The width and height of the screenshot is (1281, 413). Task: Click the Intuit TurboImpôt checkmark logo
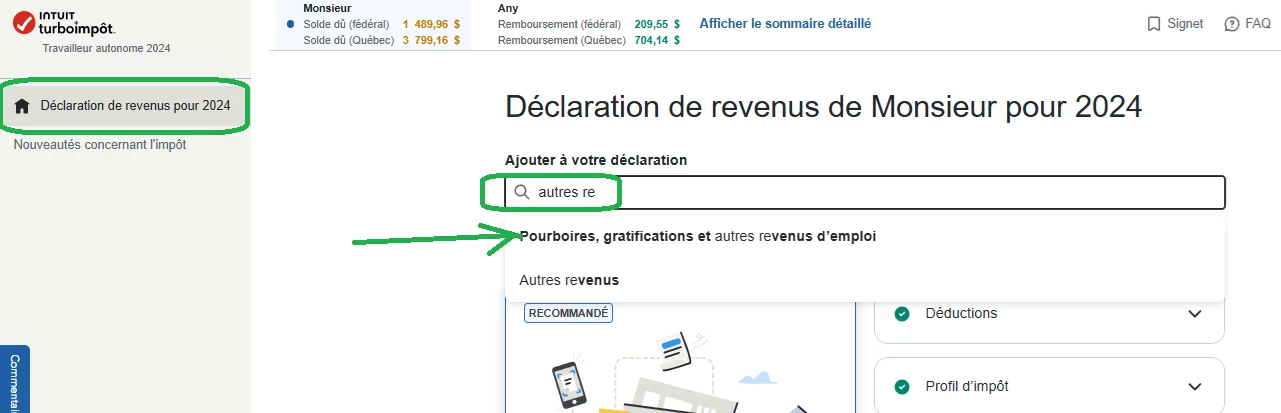coord(25,23)
